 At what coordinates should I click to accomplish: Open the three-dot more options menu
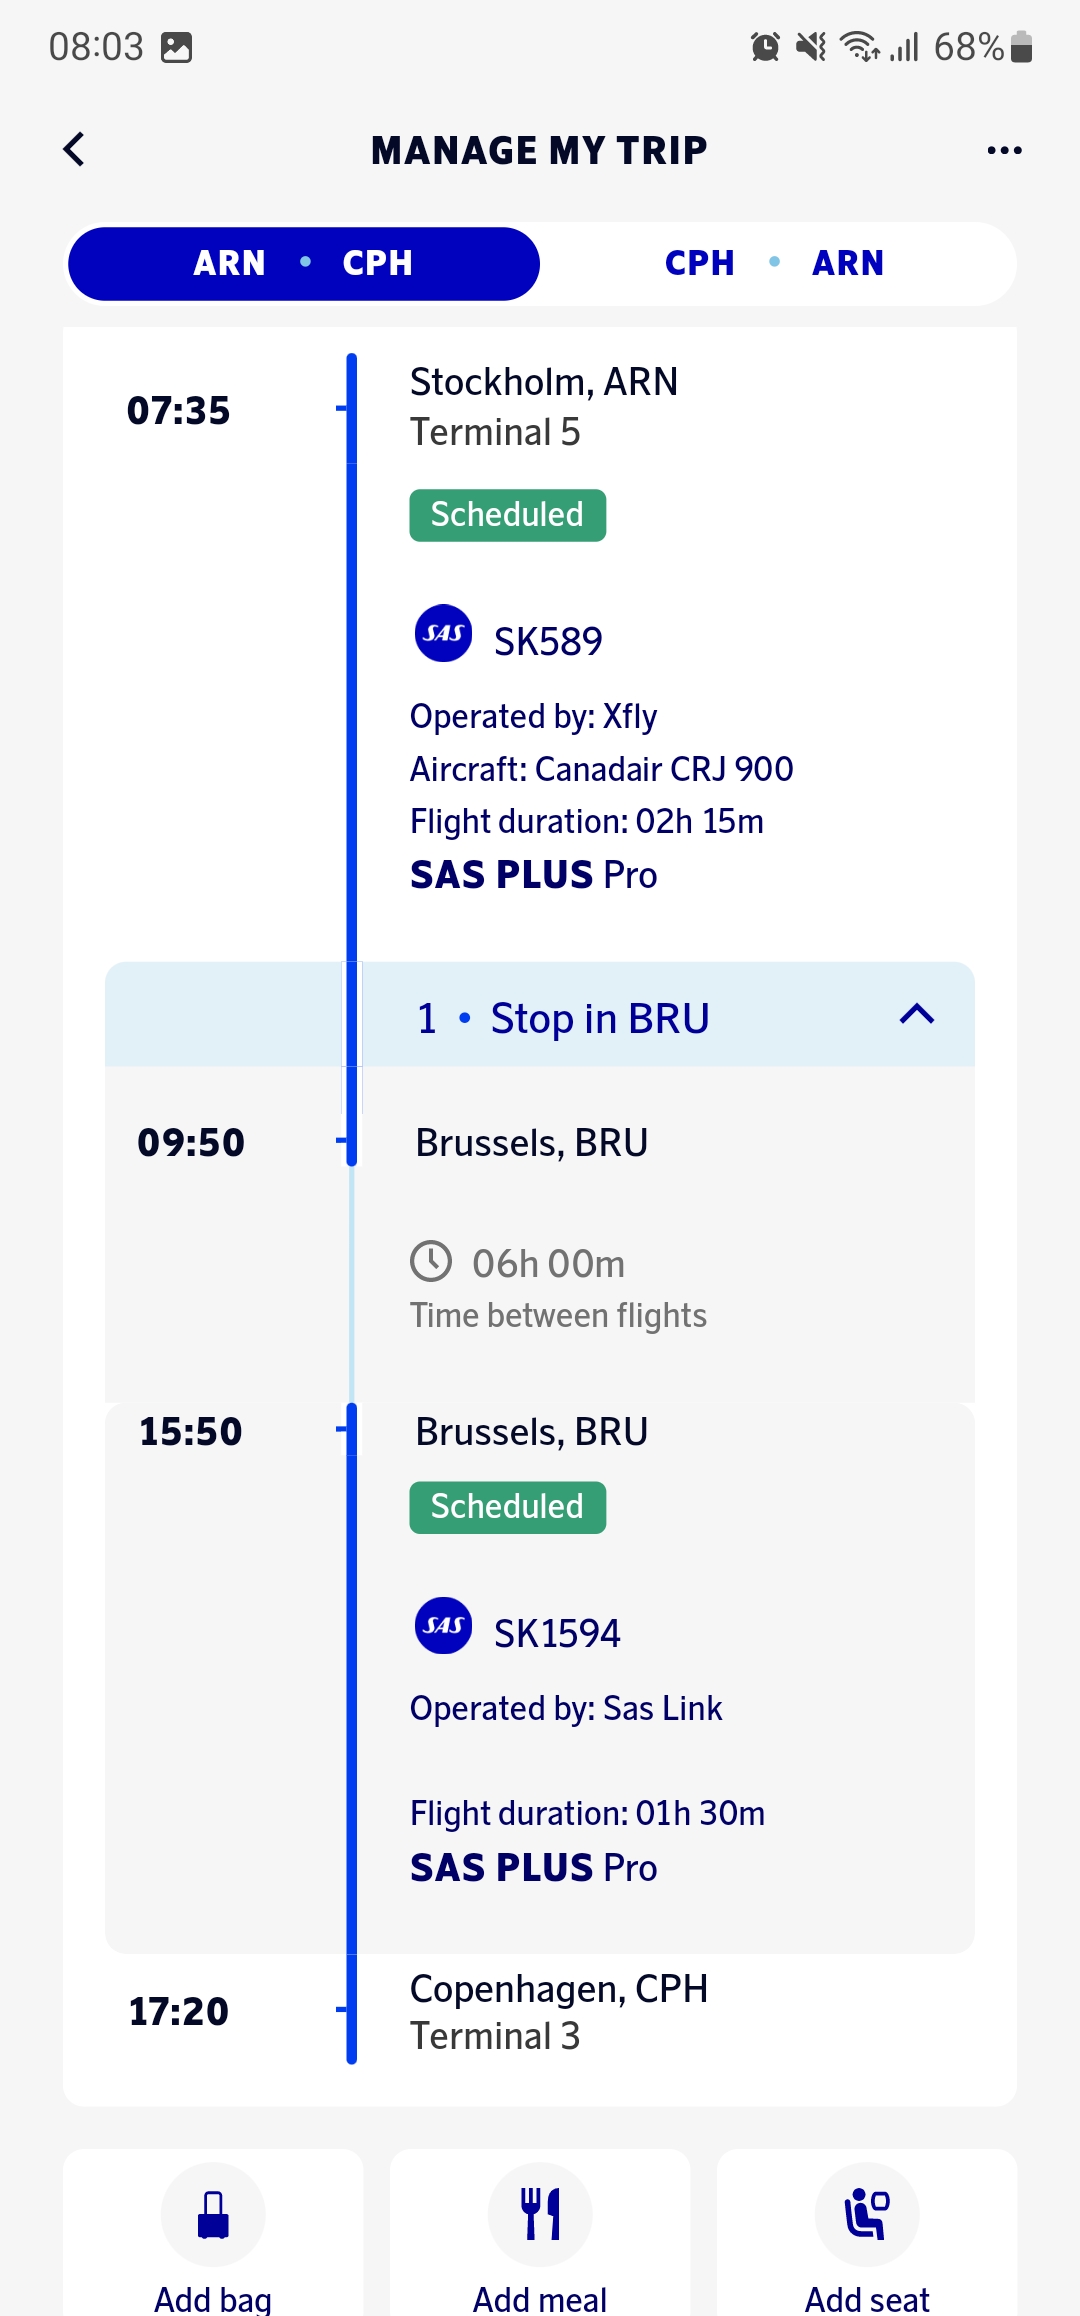[x=1004, y=150]
